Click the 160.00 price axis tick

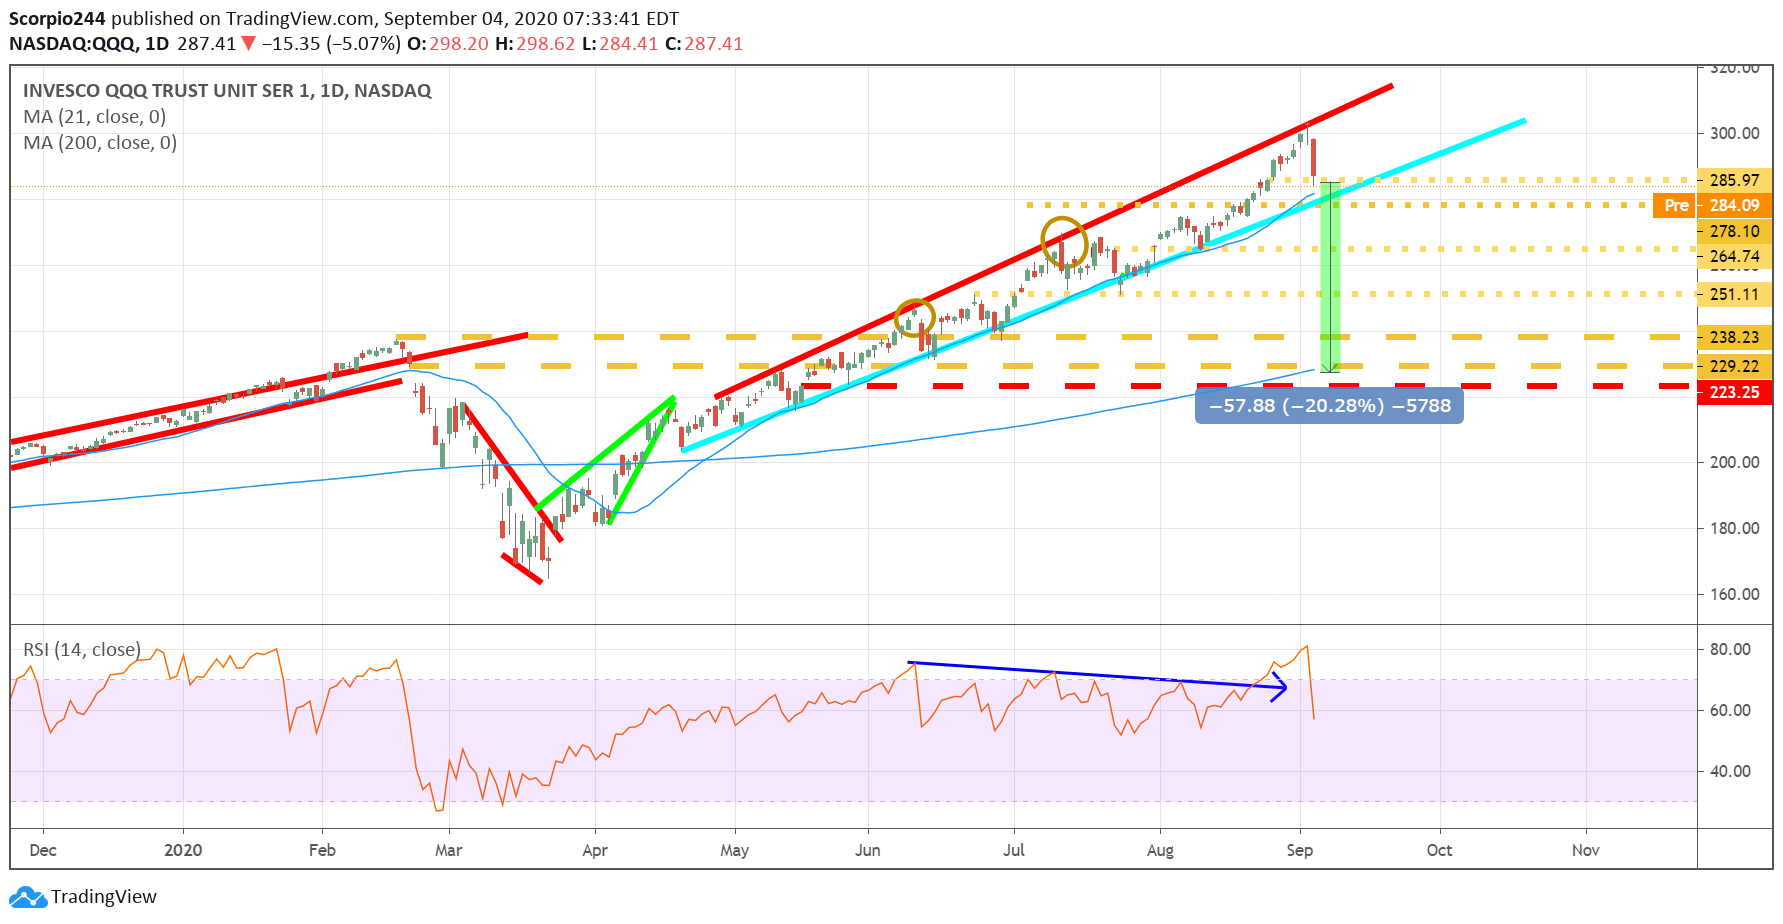tap(1734, 594)
